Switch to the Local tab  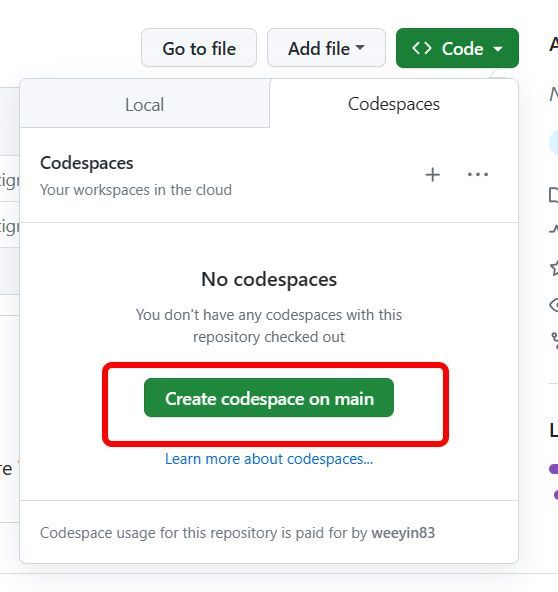point(145,104)
